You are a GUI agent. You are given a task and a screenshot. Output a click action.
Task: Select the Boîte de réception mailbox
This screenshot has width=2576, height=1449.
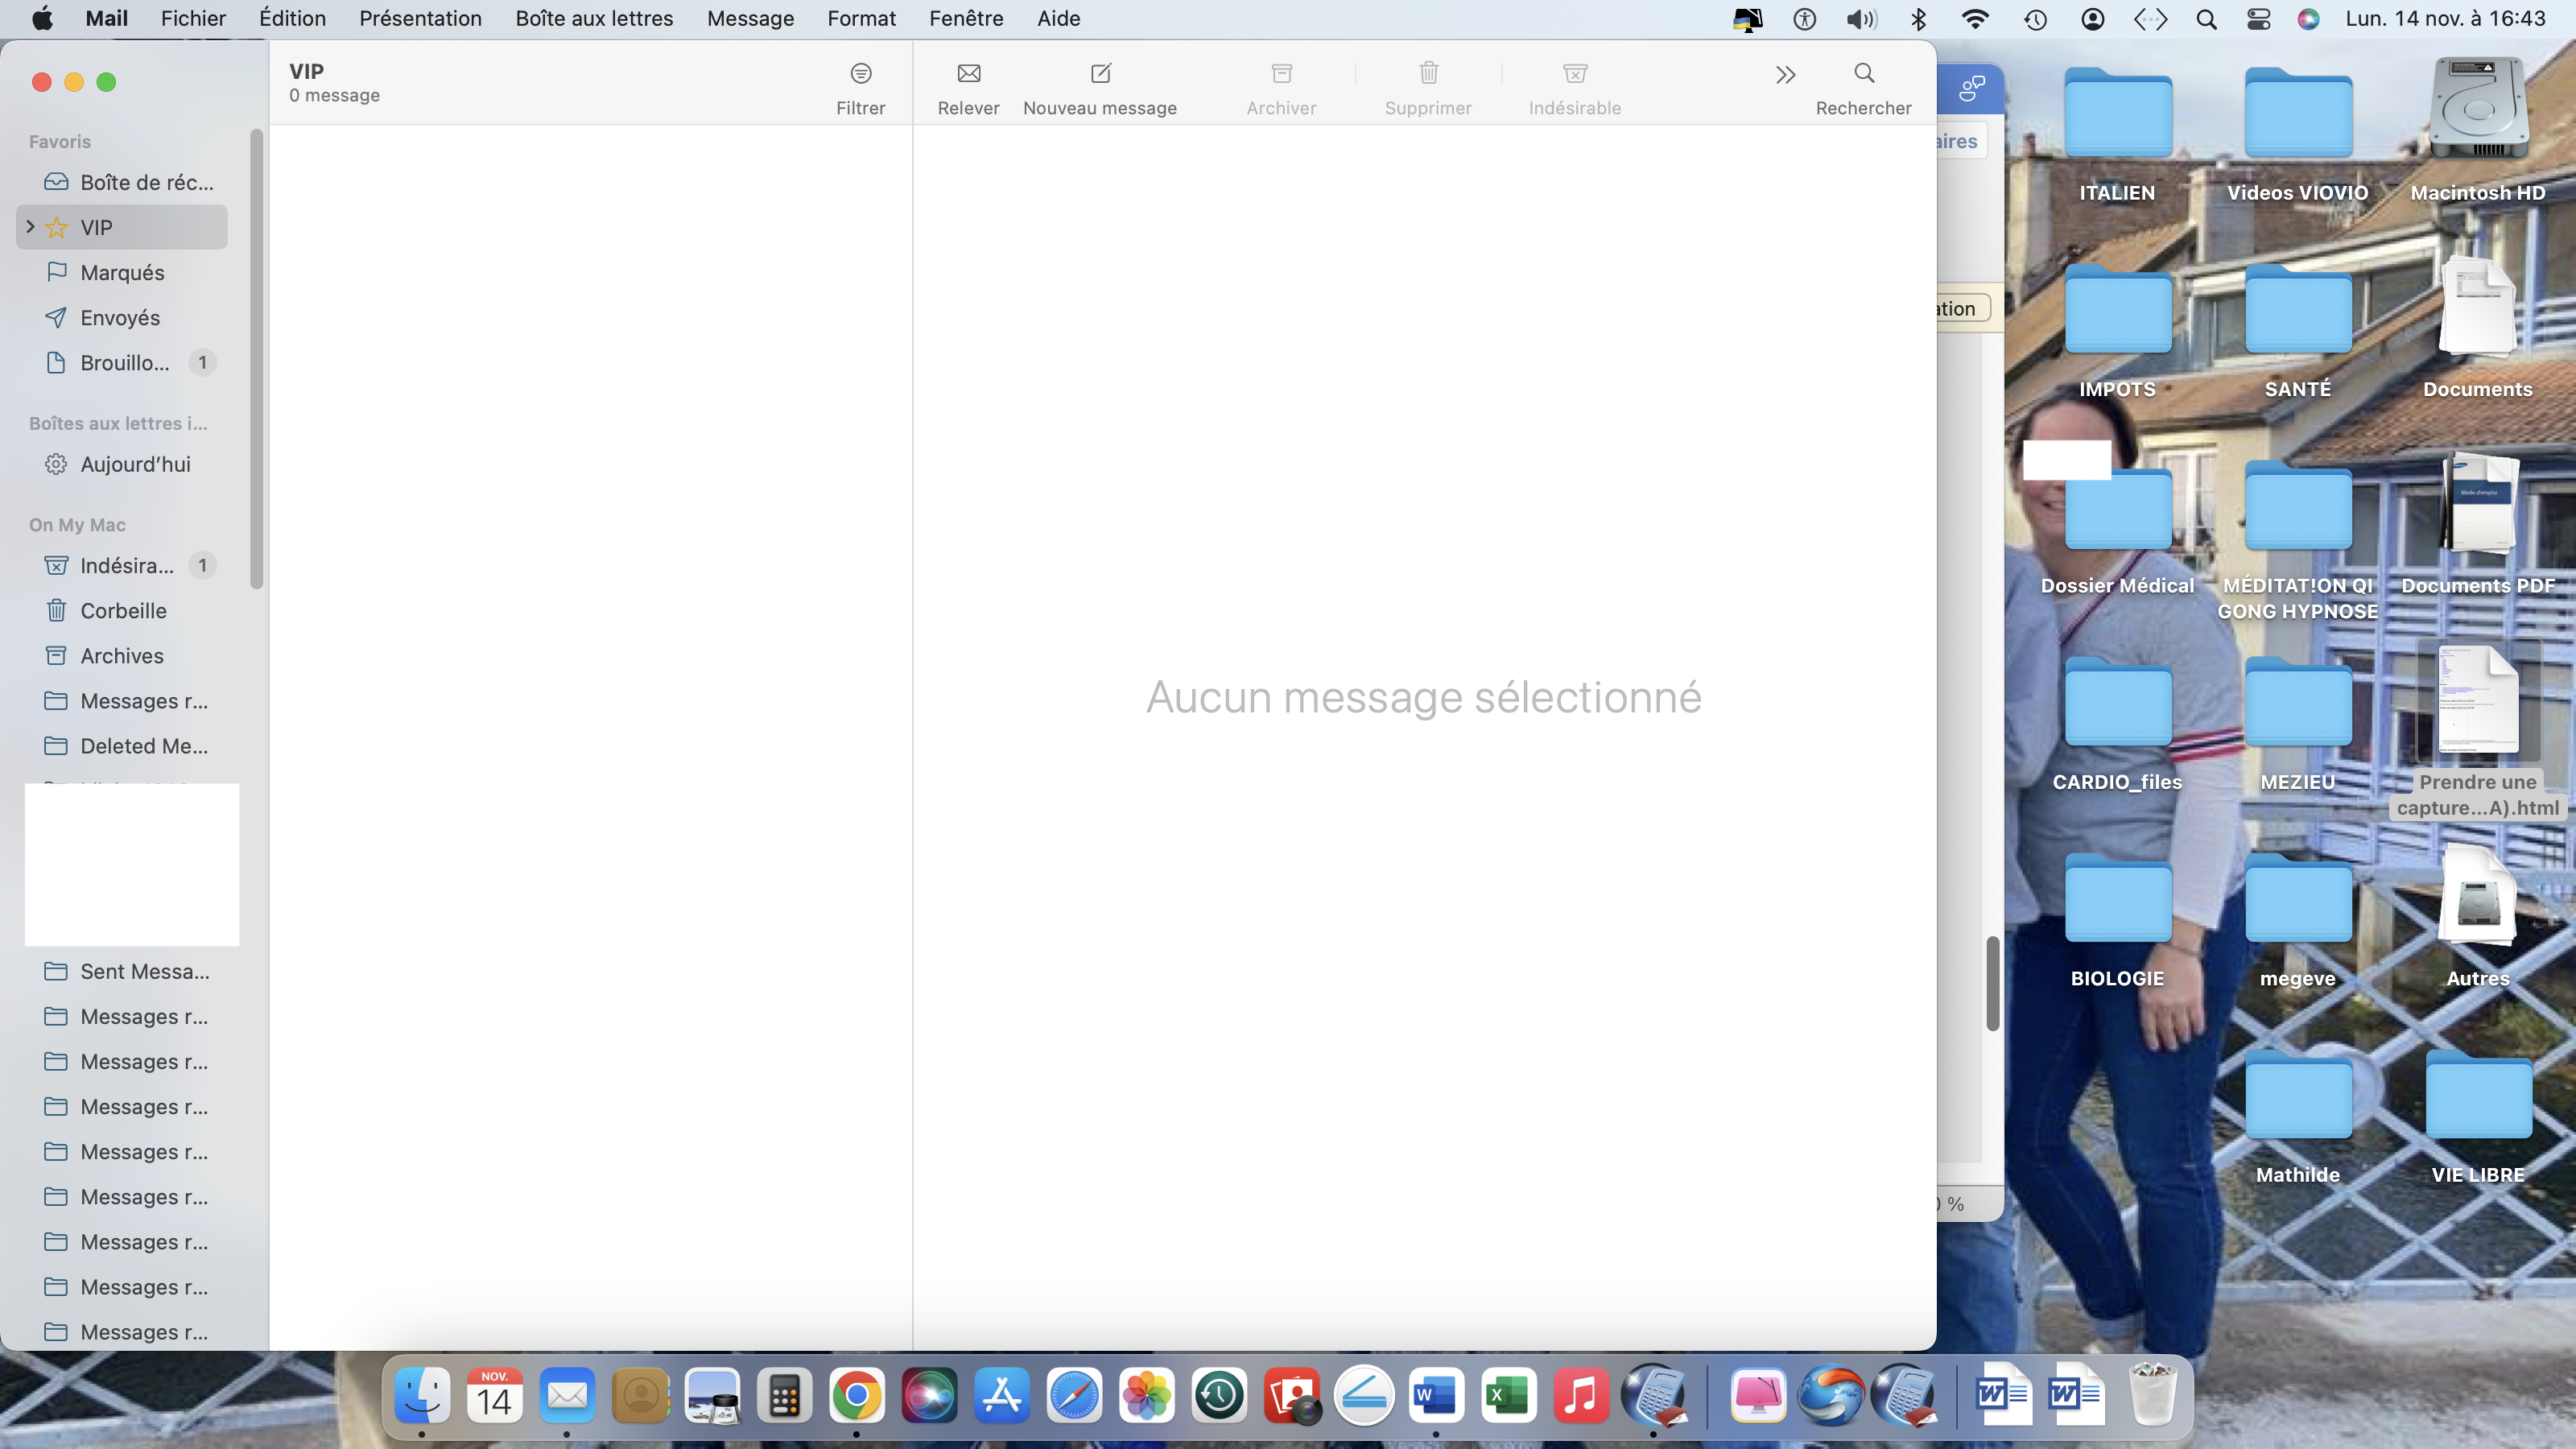coord(146,183)
